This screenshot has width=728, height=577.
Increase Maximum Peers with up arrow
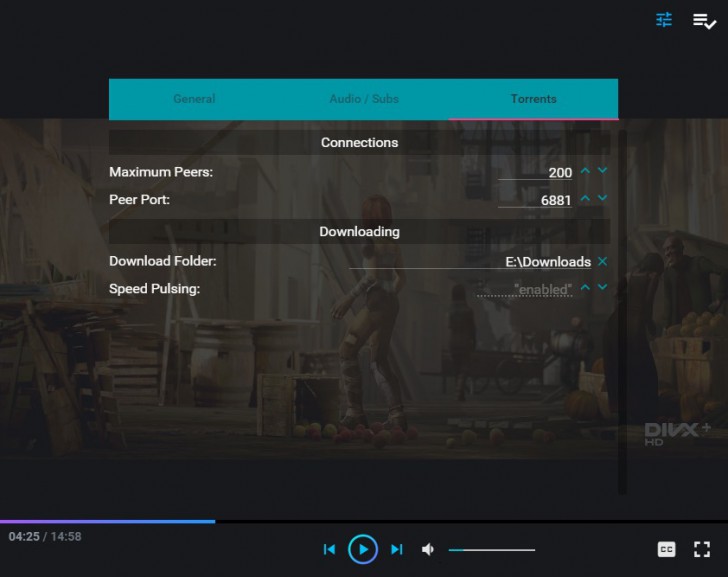click(585, 171)
